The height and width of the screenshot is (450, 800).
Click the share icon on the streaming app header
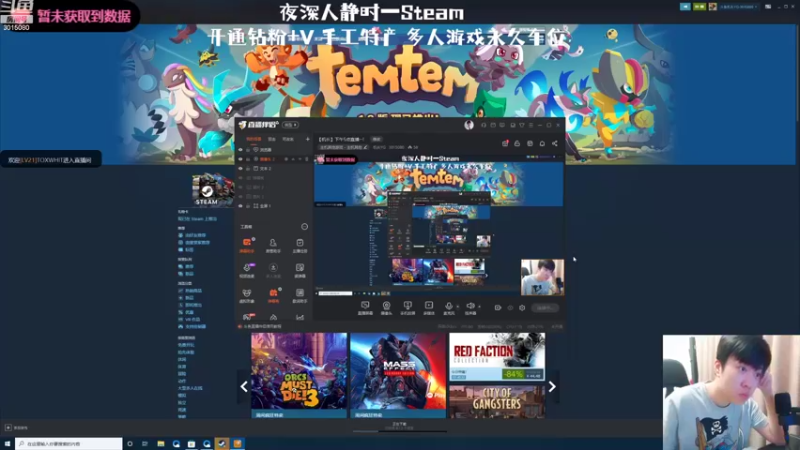click(555, 143)
